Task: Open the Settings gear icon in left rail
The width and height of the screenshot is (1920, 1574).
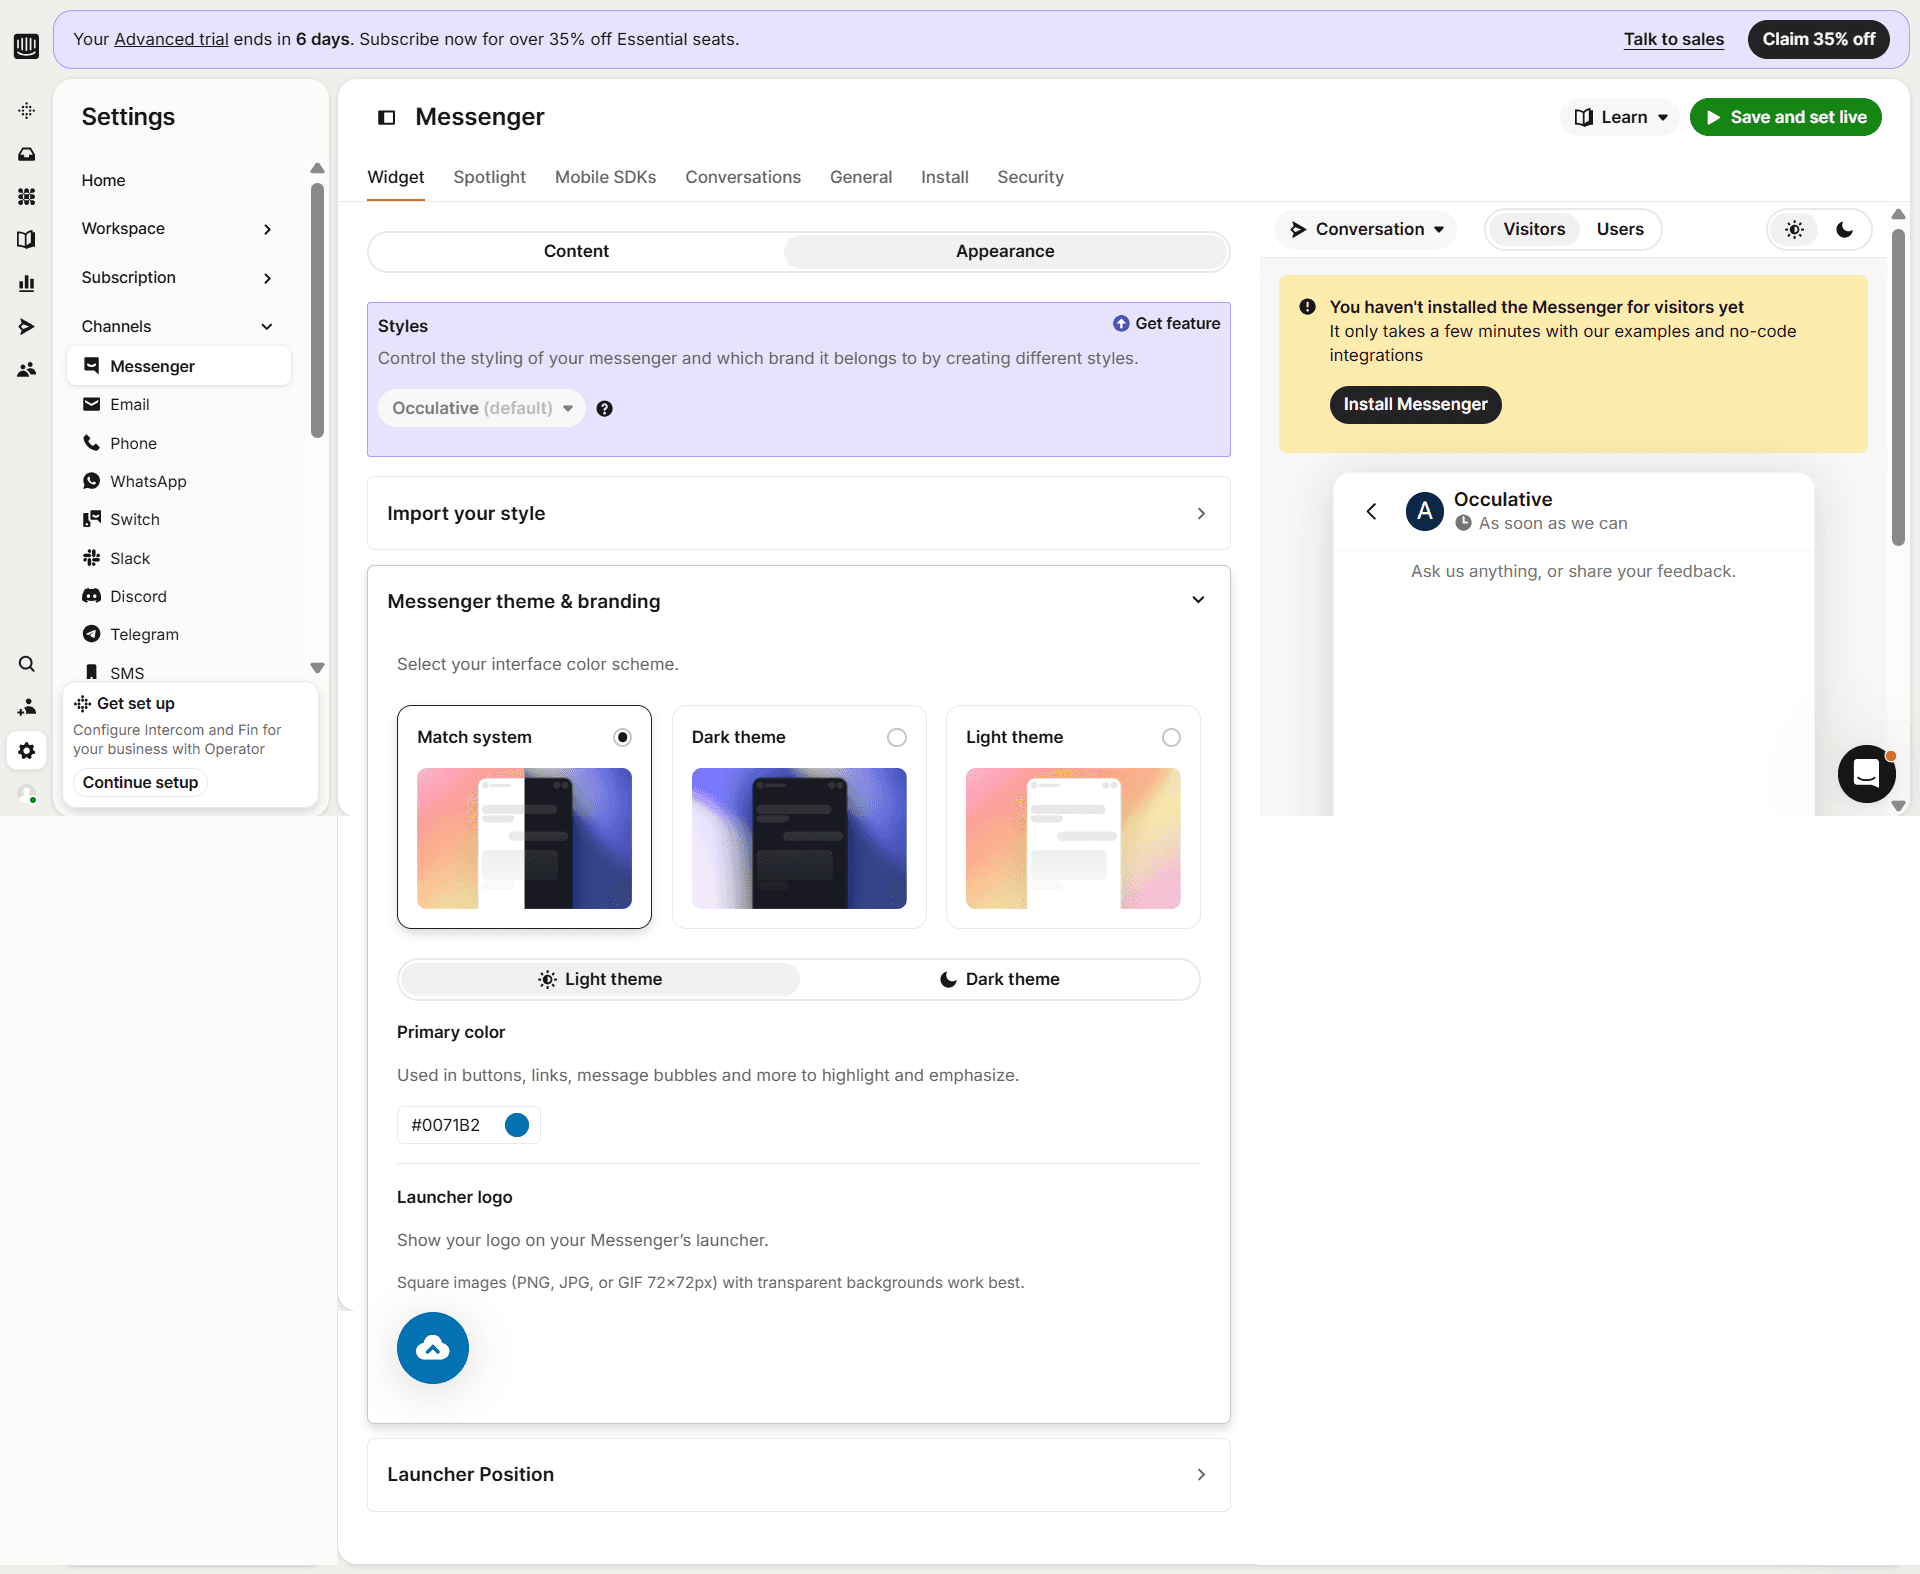Action: [27, 751]
